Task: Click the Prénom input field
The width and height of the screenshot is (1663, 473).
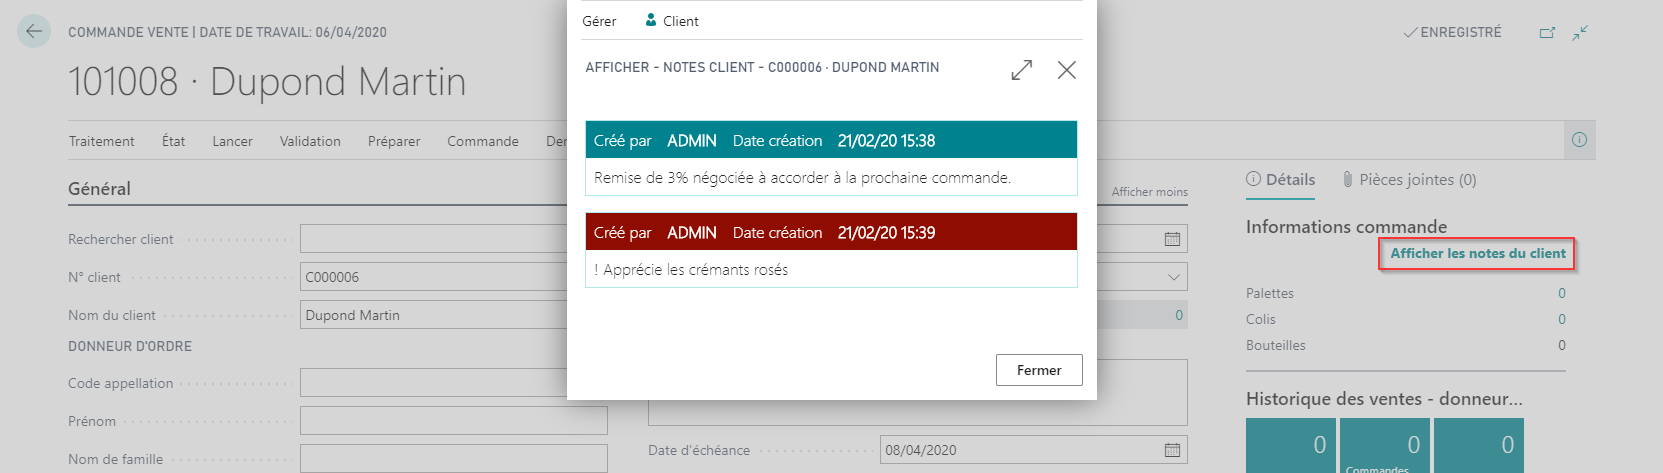Action: click(x=453, y=421)
